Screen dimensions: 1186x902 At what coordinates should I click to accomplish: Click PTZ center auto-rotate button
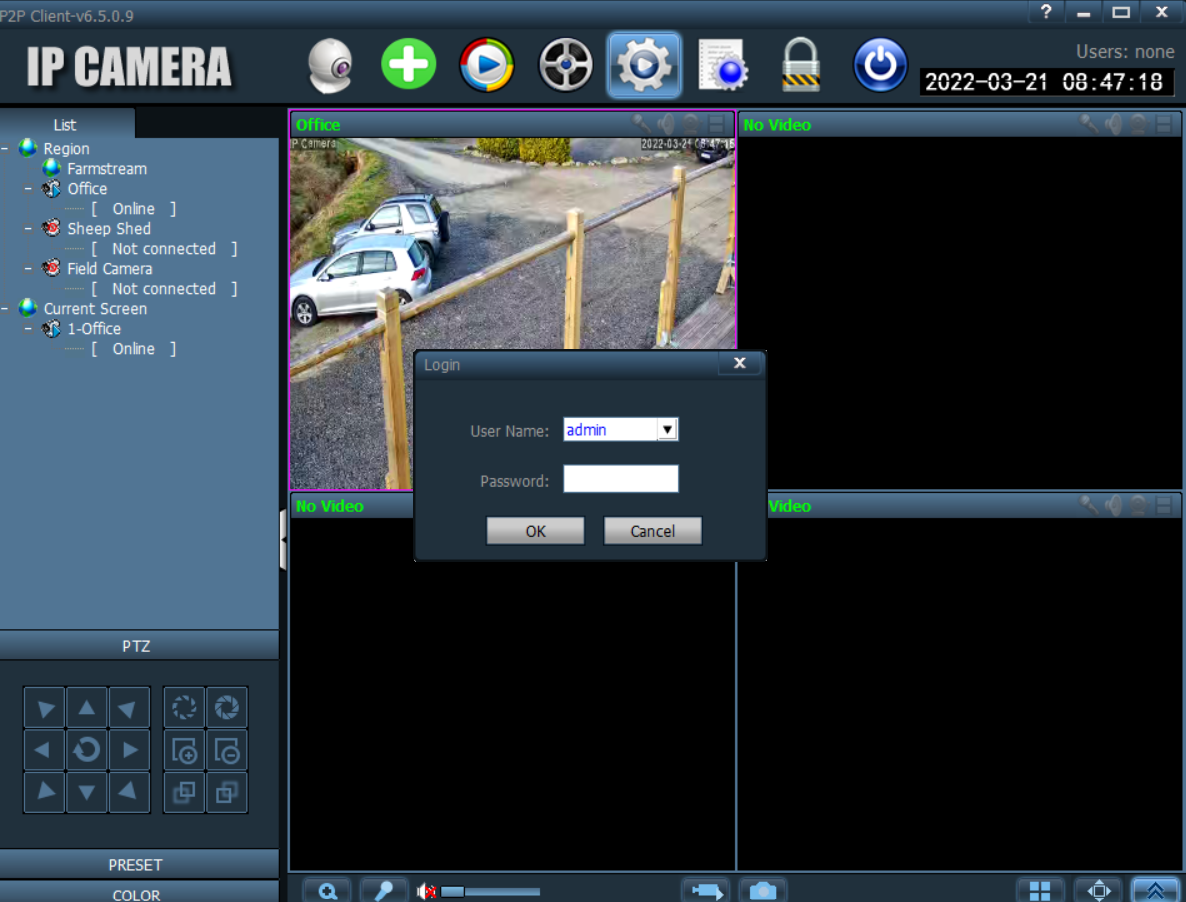point(87,750)
